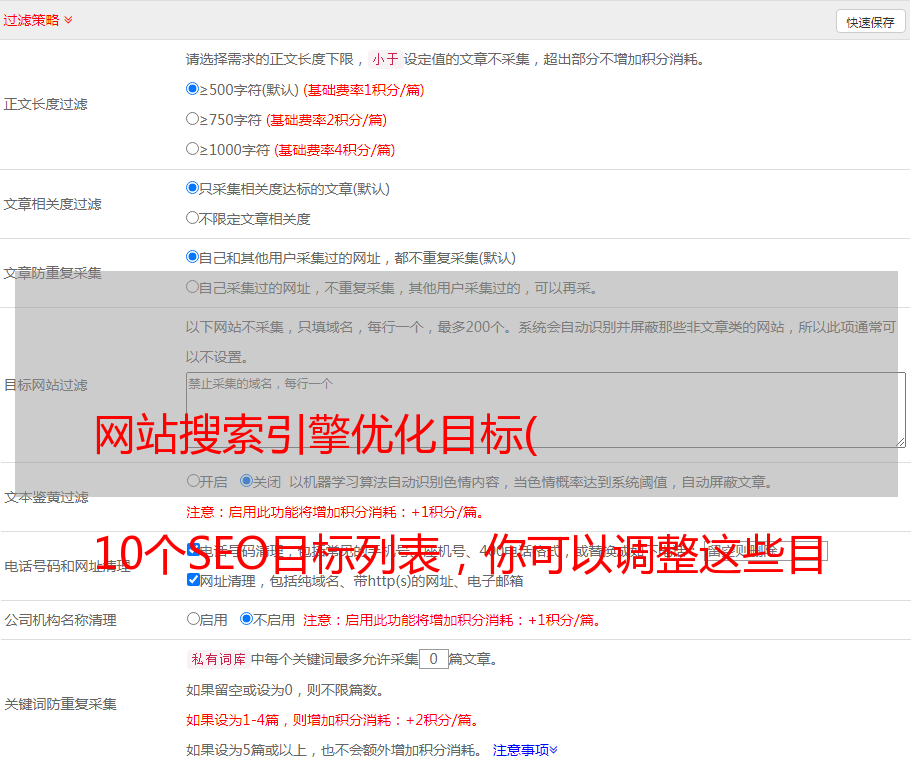The height and width of the screenshot is (768, 912).
Task: Toggle the 网址清理 checkbox
Action: [193, 580]
